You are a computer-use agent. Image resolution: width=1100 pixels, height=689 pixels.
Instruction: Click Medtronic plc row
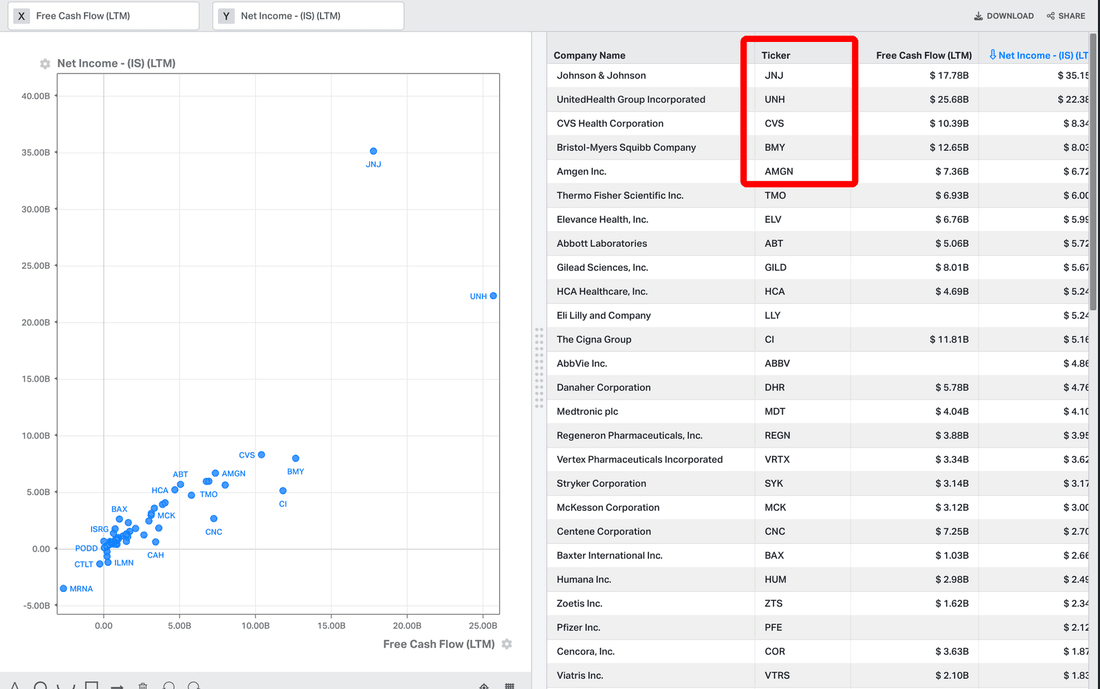(x=818, y=411)
